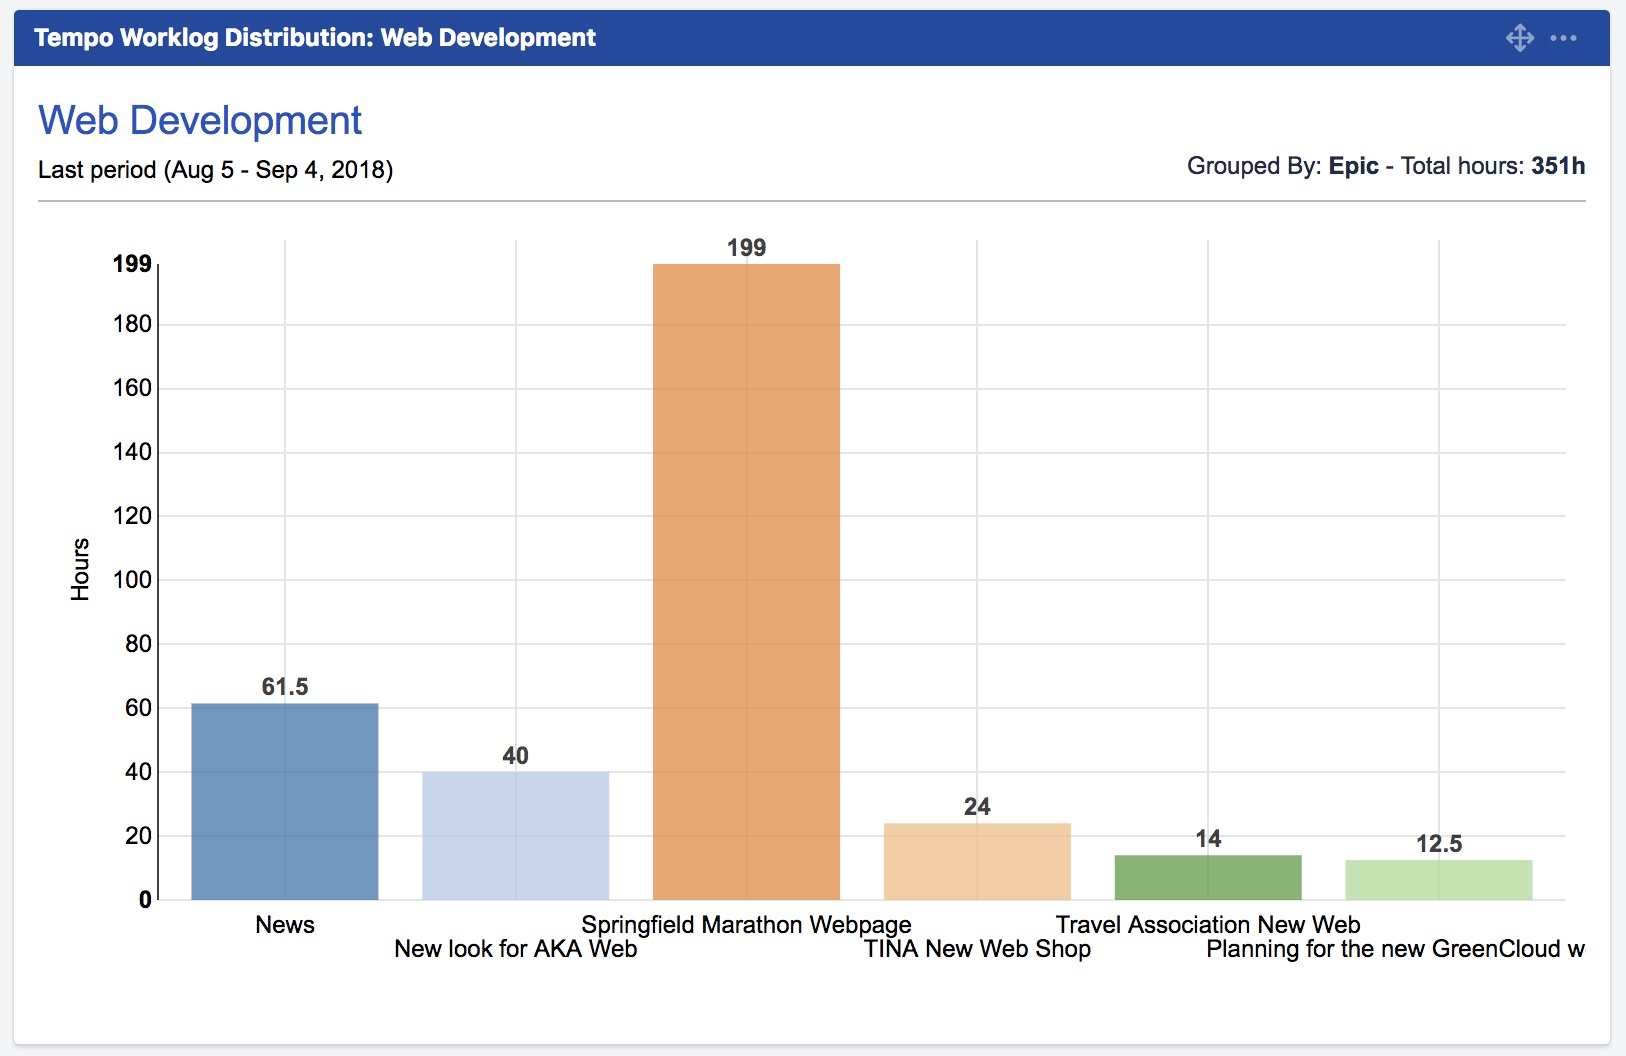The height and width of the screenshot is (1056, 1626).
Task: Click the TINA New Web Shop label
Action: pos(977,949)
